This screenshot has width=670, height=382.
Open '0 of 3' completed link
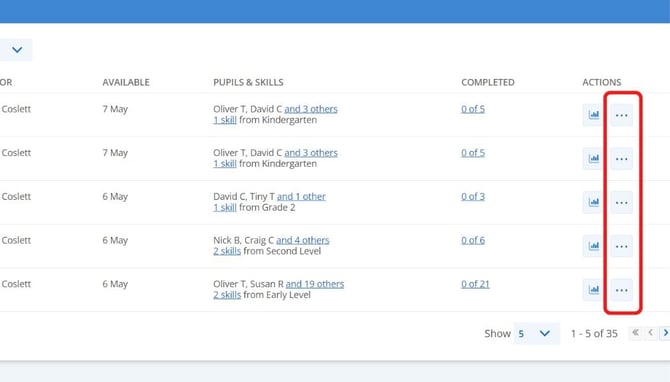click(473, 197)
